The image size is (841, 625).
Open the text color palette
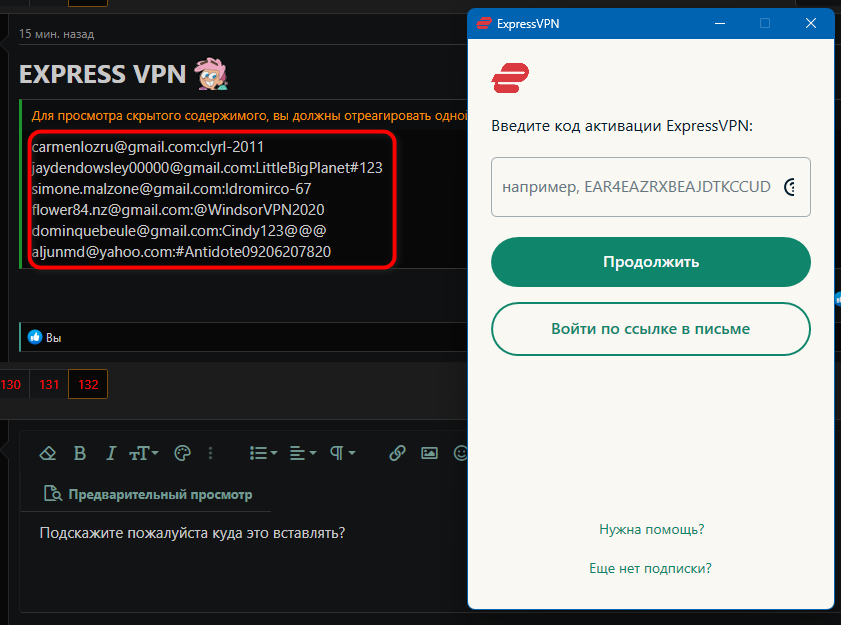point(182,453)
